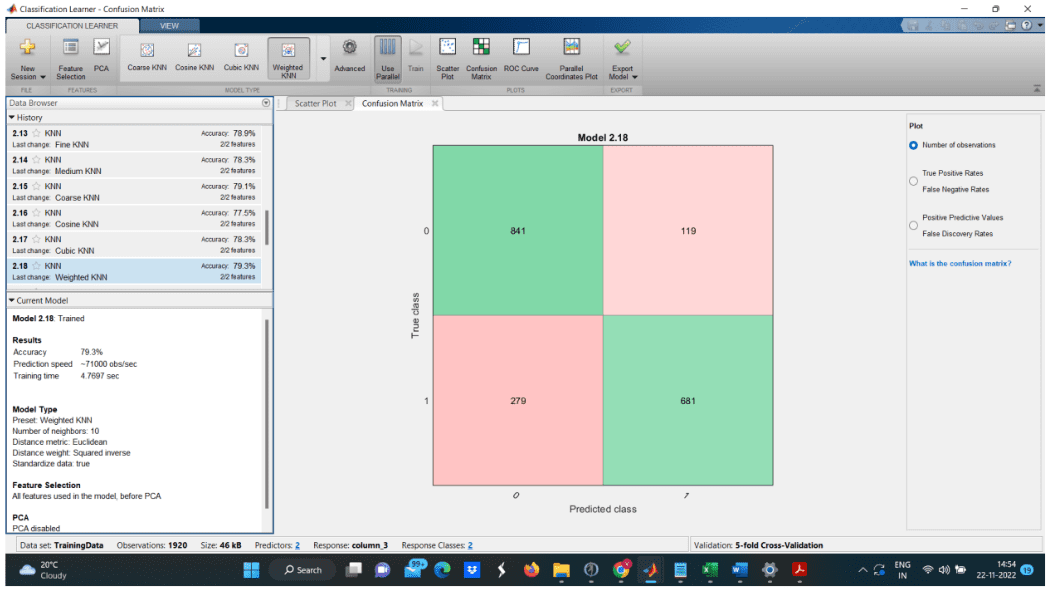The image size is (1049, 591).
Task: Click the Train button
Action: [415, 57]
